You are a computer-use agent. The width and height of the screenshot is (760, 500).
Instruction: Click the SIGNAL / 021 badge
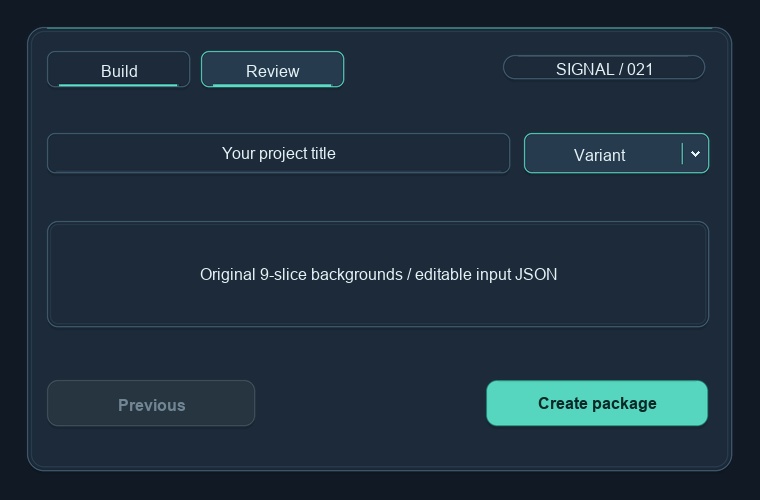(x=604, y=67)
